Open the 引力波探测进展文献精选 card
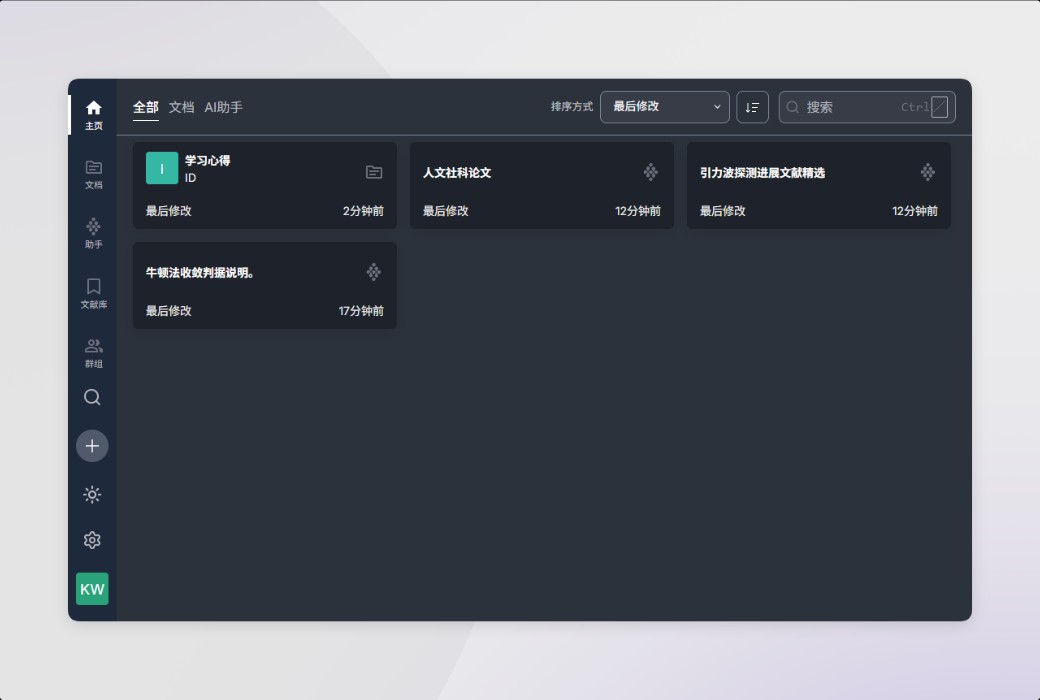1040x700 pixels. pos(818,186)
